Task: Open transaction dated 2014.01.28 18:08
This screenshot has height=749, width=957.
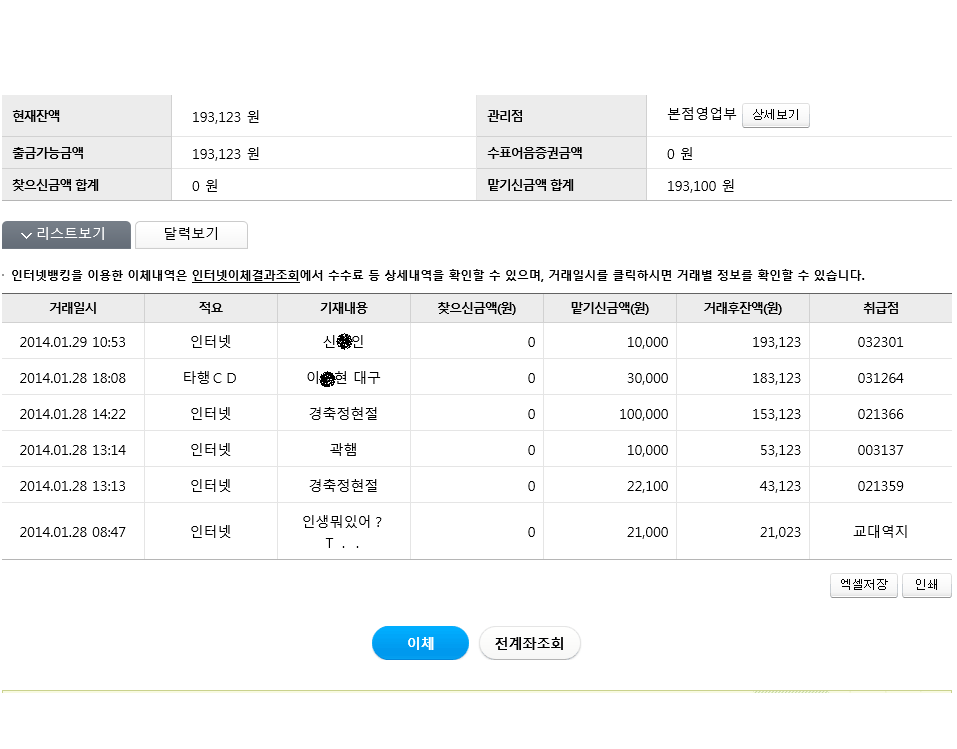Action: click(73, 378)
